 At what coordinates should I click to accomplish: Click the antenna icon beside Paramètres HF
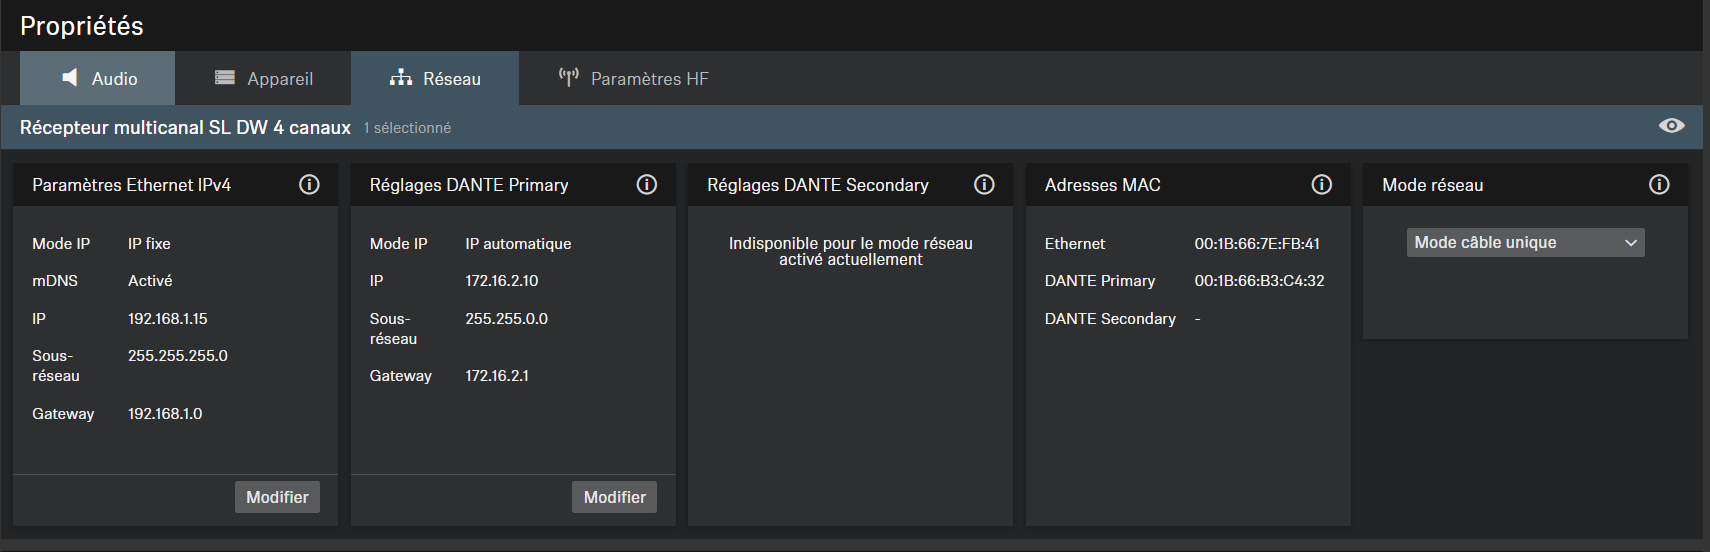[568, 78]
